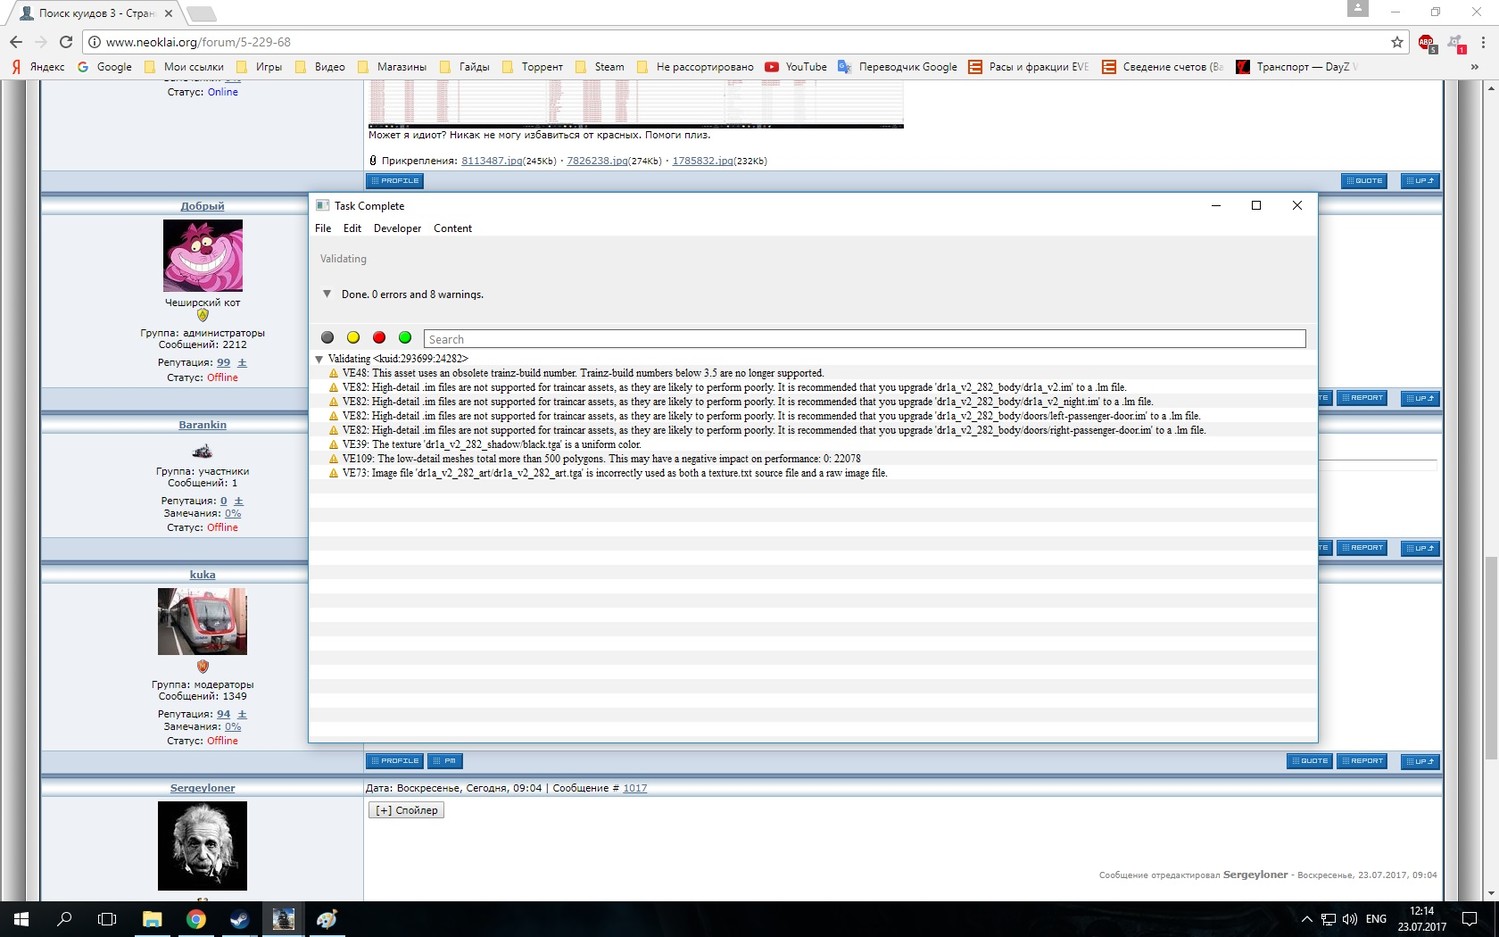
Task: Click the browser reload icon
Action: pos(66,42)
